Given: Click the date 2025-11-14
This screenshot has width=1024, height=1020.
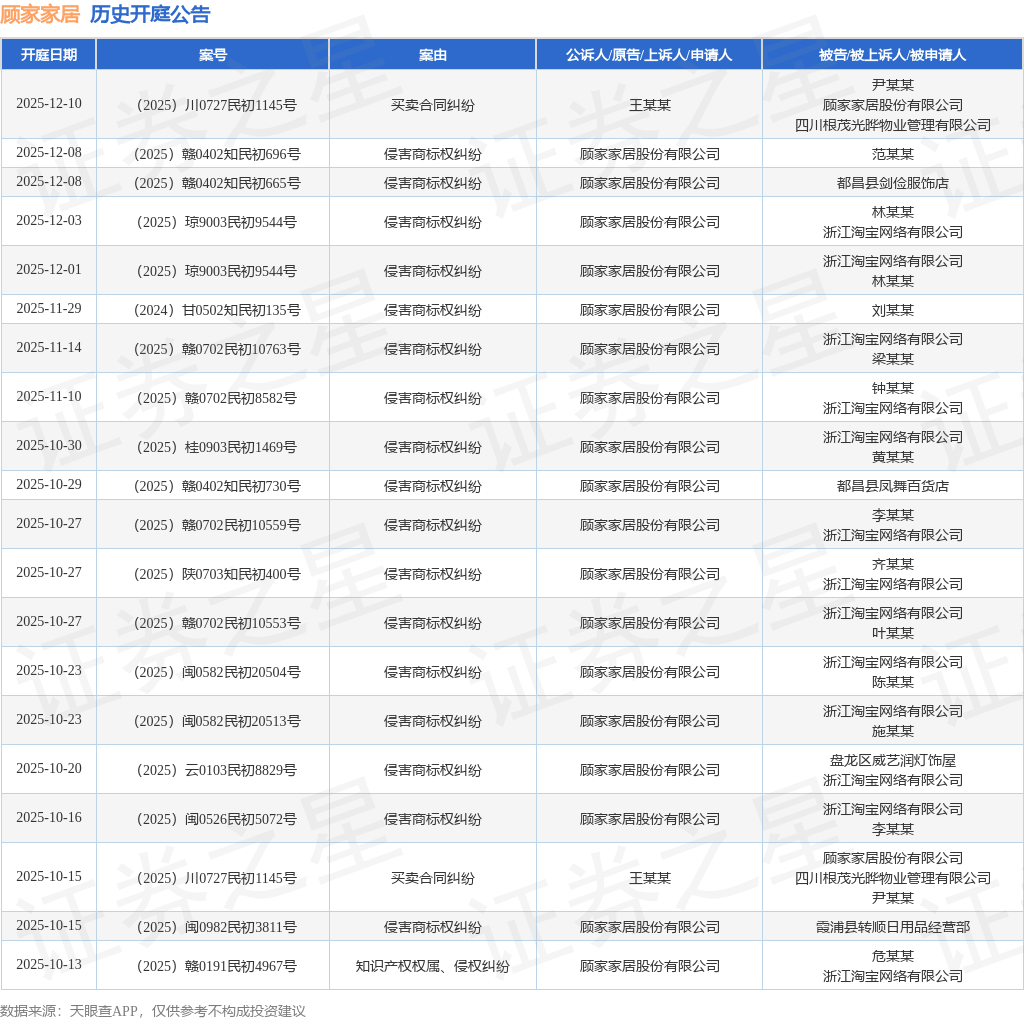Looking at the screenshot, I should point(49,347).
